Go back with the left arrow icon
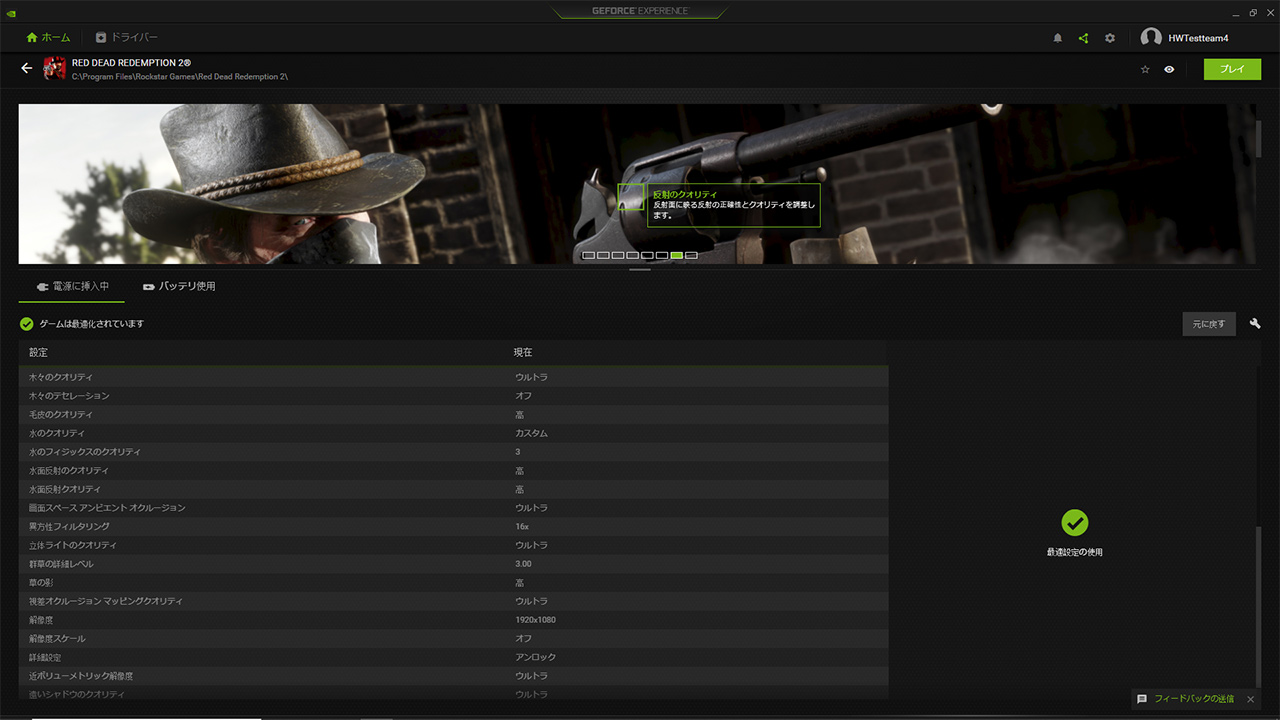Viewport: 1280px width, 720px height. point(27,69)
